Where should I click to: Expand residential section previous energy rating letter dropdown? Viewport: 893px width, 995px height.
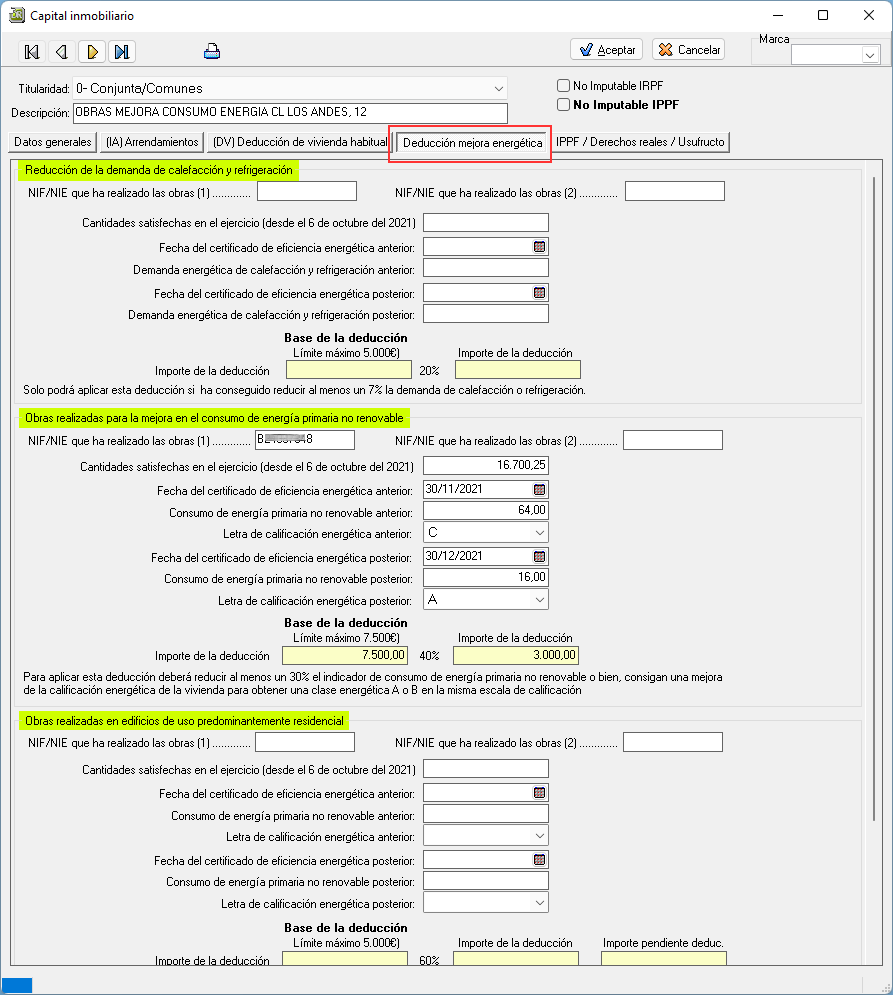[539, 836]
